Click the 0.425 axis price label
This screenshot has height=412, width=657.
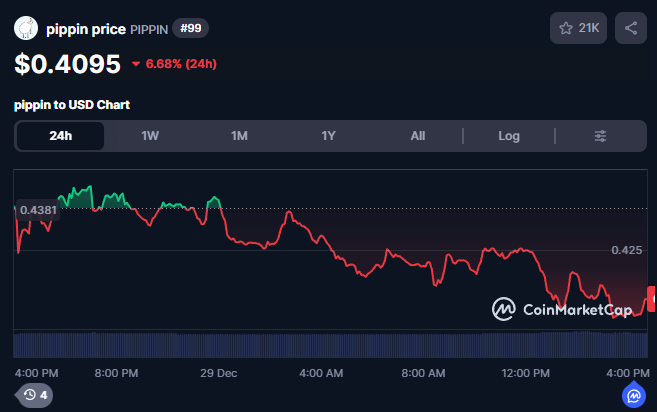point(626,250)
